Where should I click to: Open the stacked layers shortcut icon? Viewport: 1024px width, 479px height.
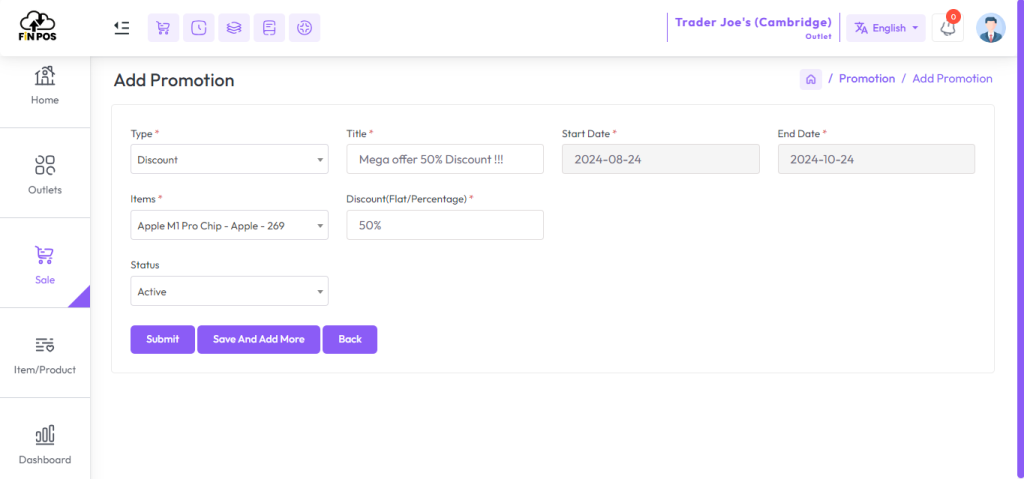coord(234,28)
